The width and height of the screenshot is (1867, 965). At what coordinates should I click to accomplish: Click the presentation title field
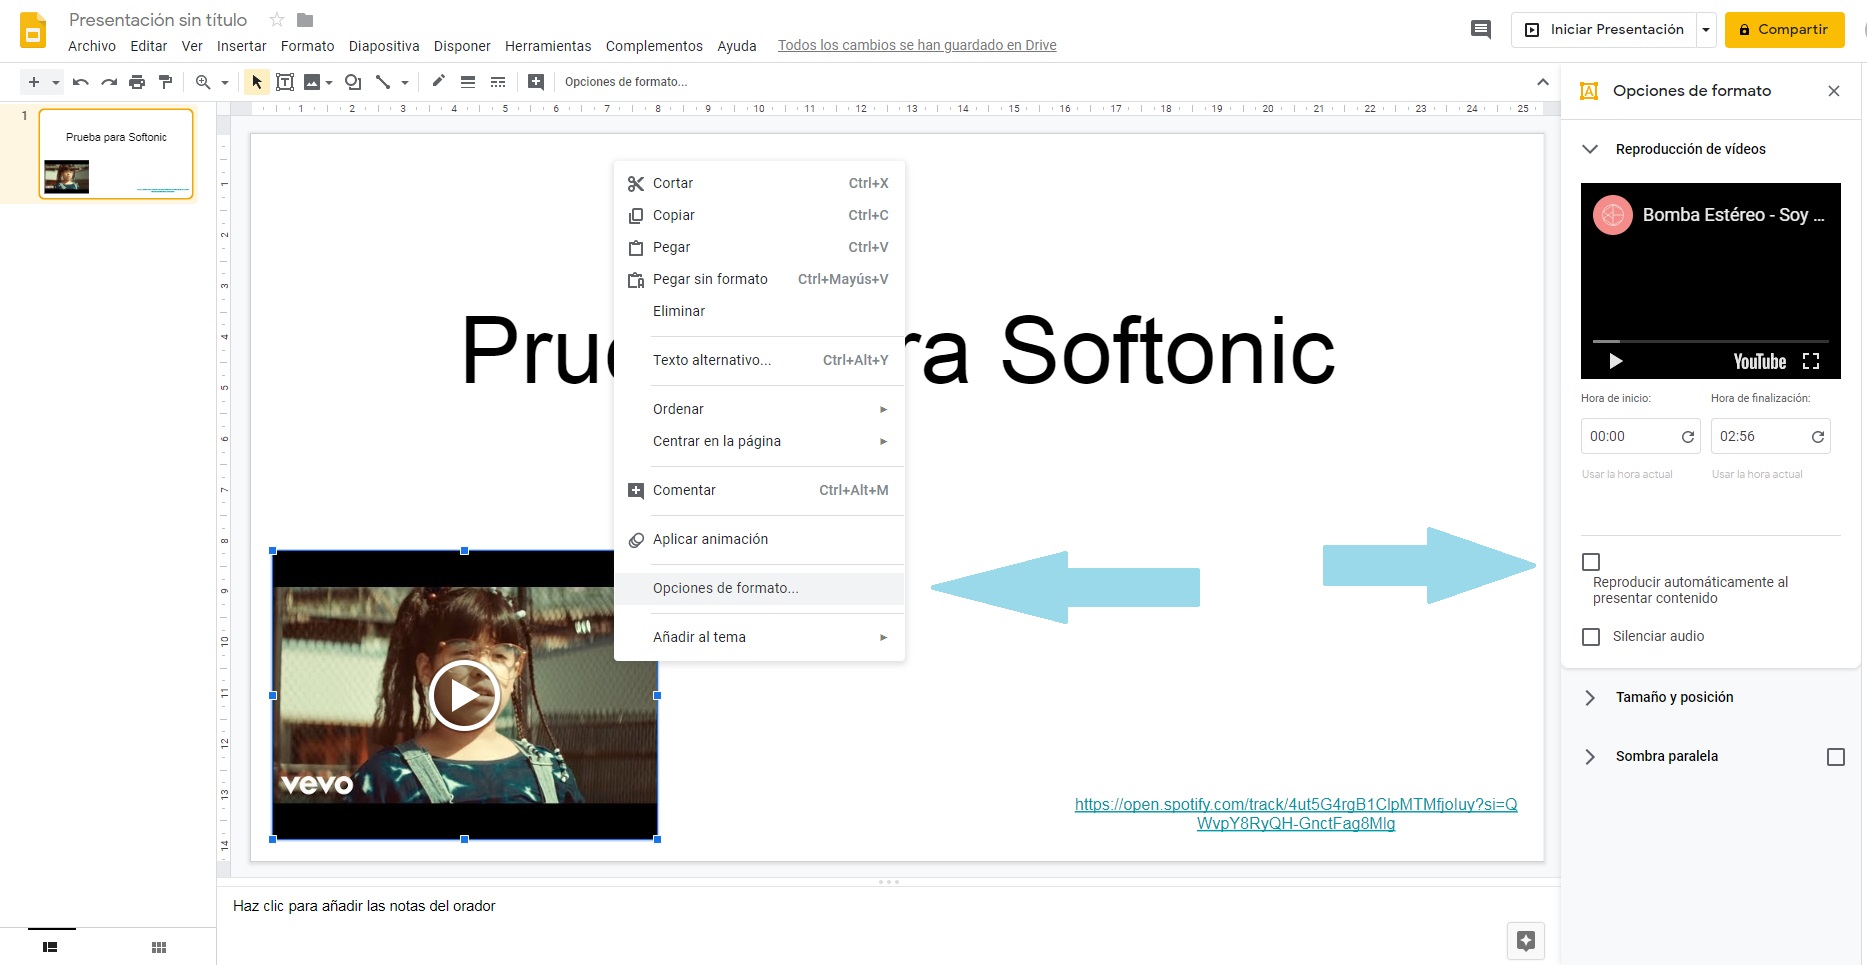pos(158,20)
